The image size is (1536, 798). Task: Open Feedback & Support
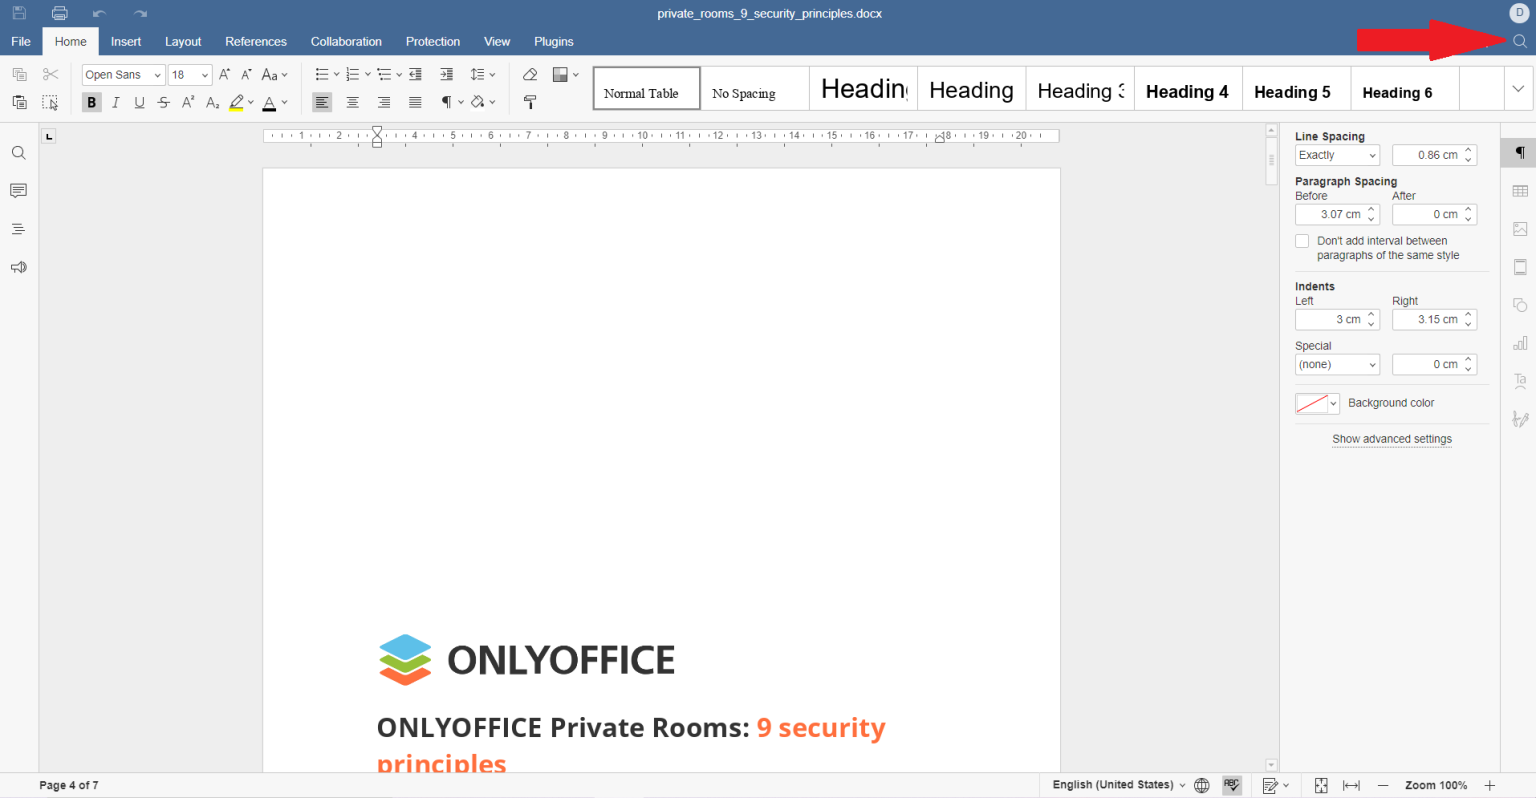tap(18, 267)
